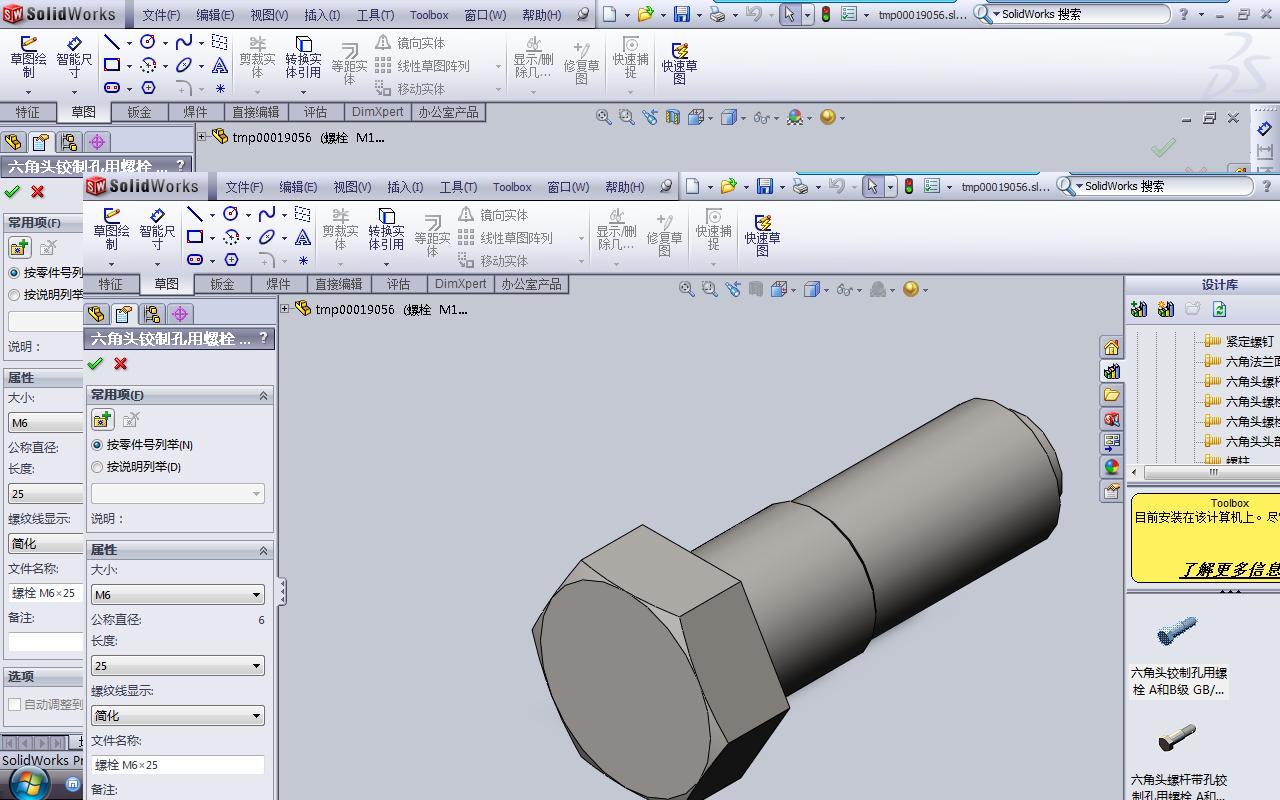Open the Toolbox menu in the front window
The width and height of the screenshot is (1280, 800).
(512, 187)
